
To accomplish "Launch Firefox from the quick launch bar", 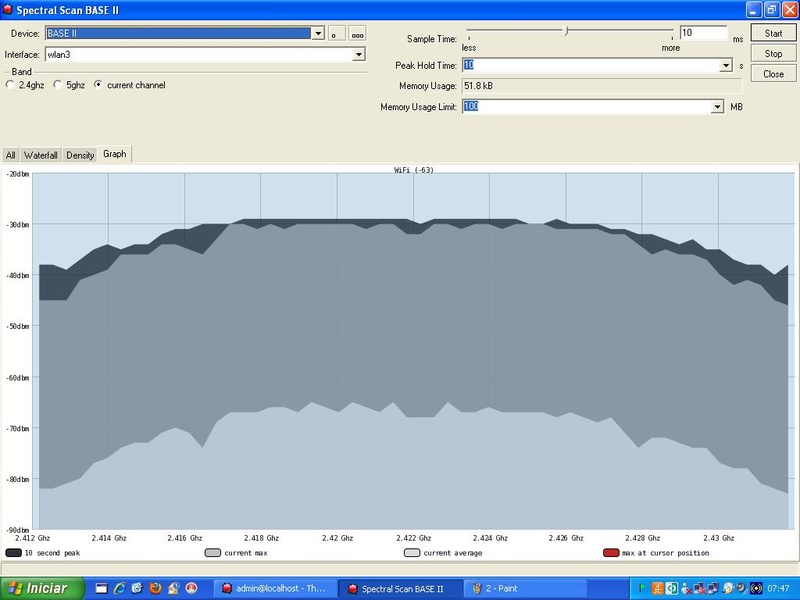I will coord(156,588).
